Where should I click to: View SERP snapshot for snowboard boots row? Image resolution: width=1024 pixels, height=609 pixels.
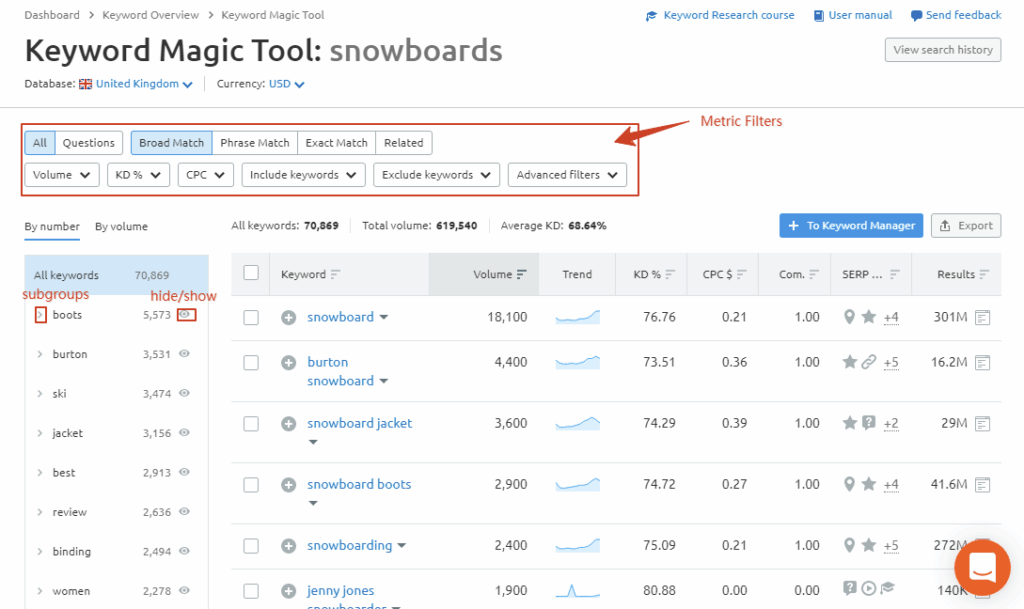[x=983, y=485]
